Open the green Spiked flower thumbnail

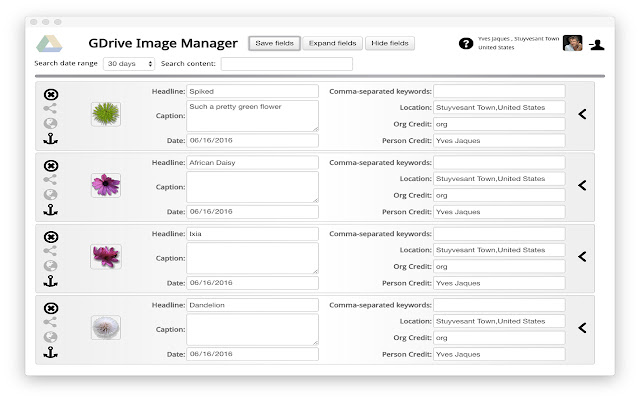(x=106, y=114)
